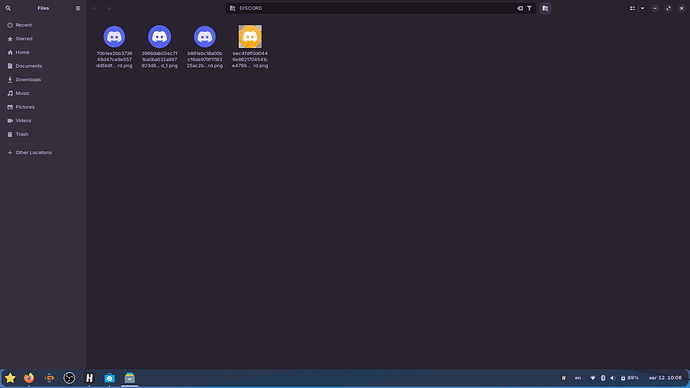This screenshot has height=388, width=690.
Task: Open Videos in the sidebar
Action: pos(43,121)
